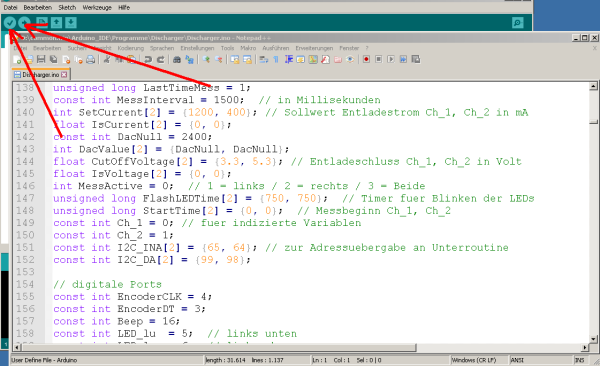Click Save Recorded Macro icon
This screenshot has height=366, width=600.
pyautogui.click(x=416, y=59)
